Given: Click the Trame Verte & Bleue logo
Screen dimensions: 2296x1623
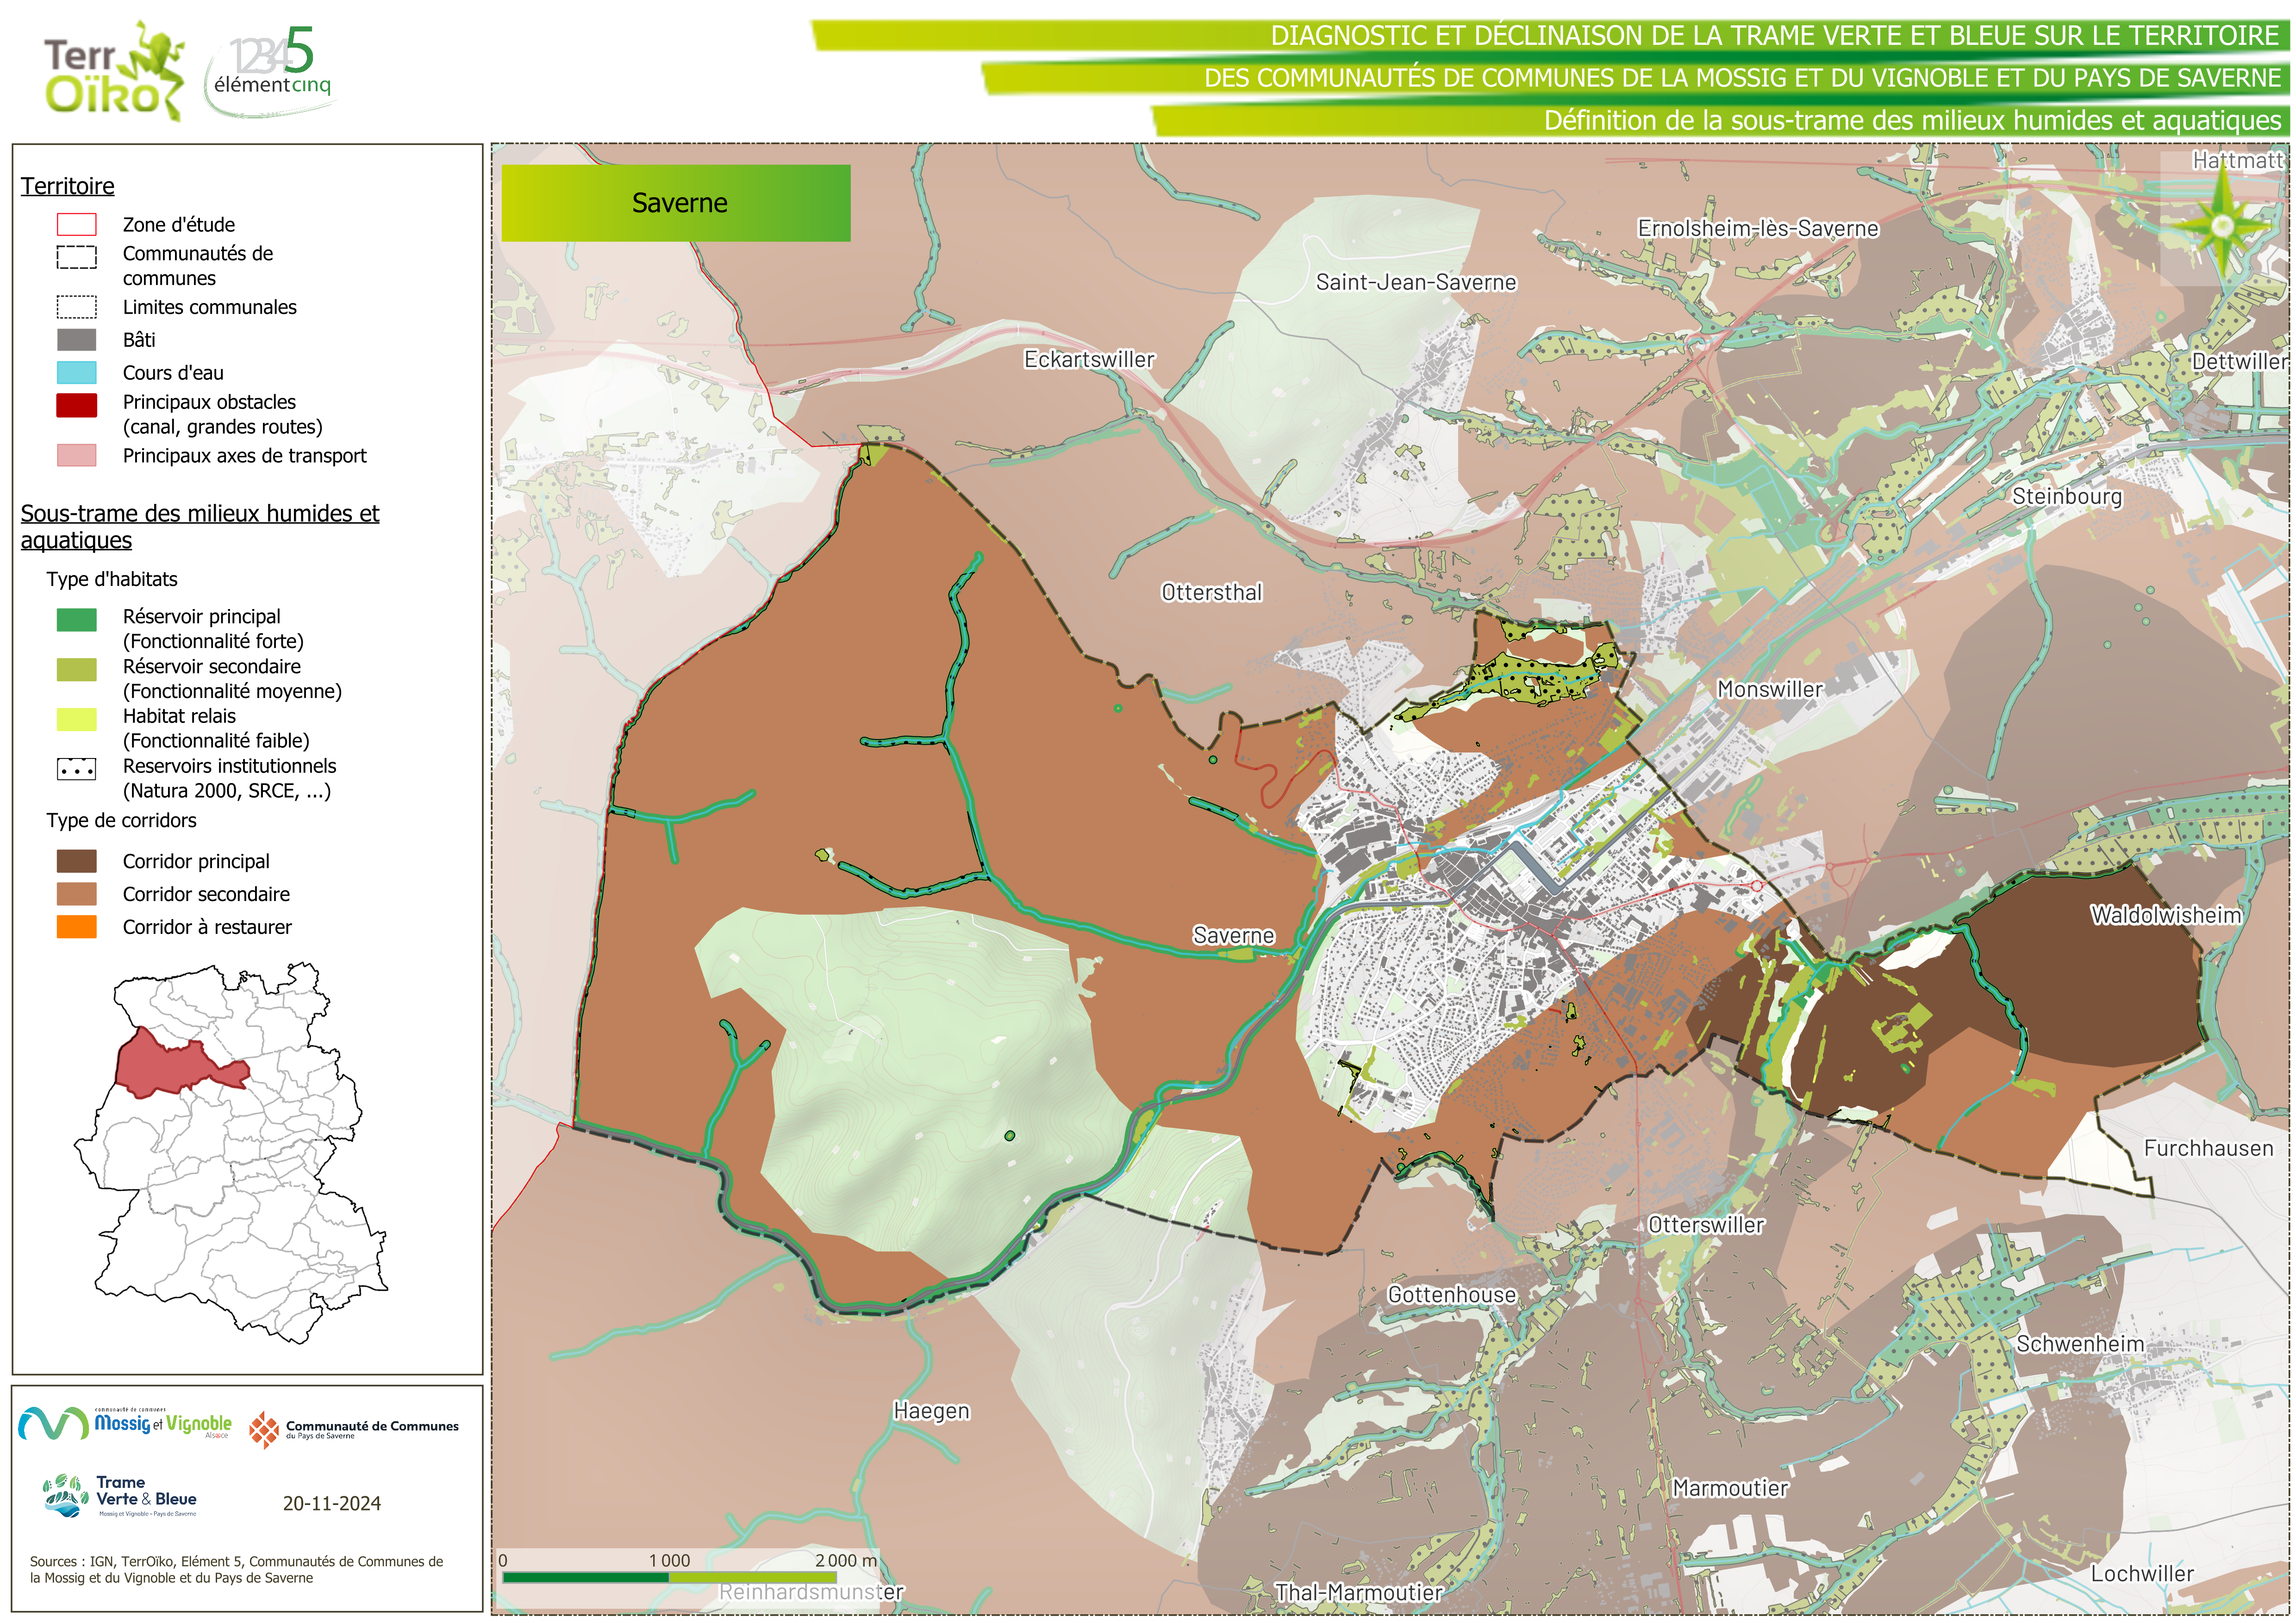Looking at the screenshot, I should [120, 1496].
